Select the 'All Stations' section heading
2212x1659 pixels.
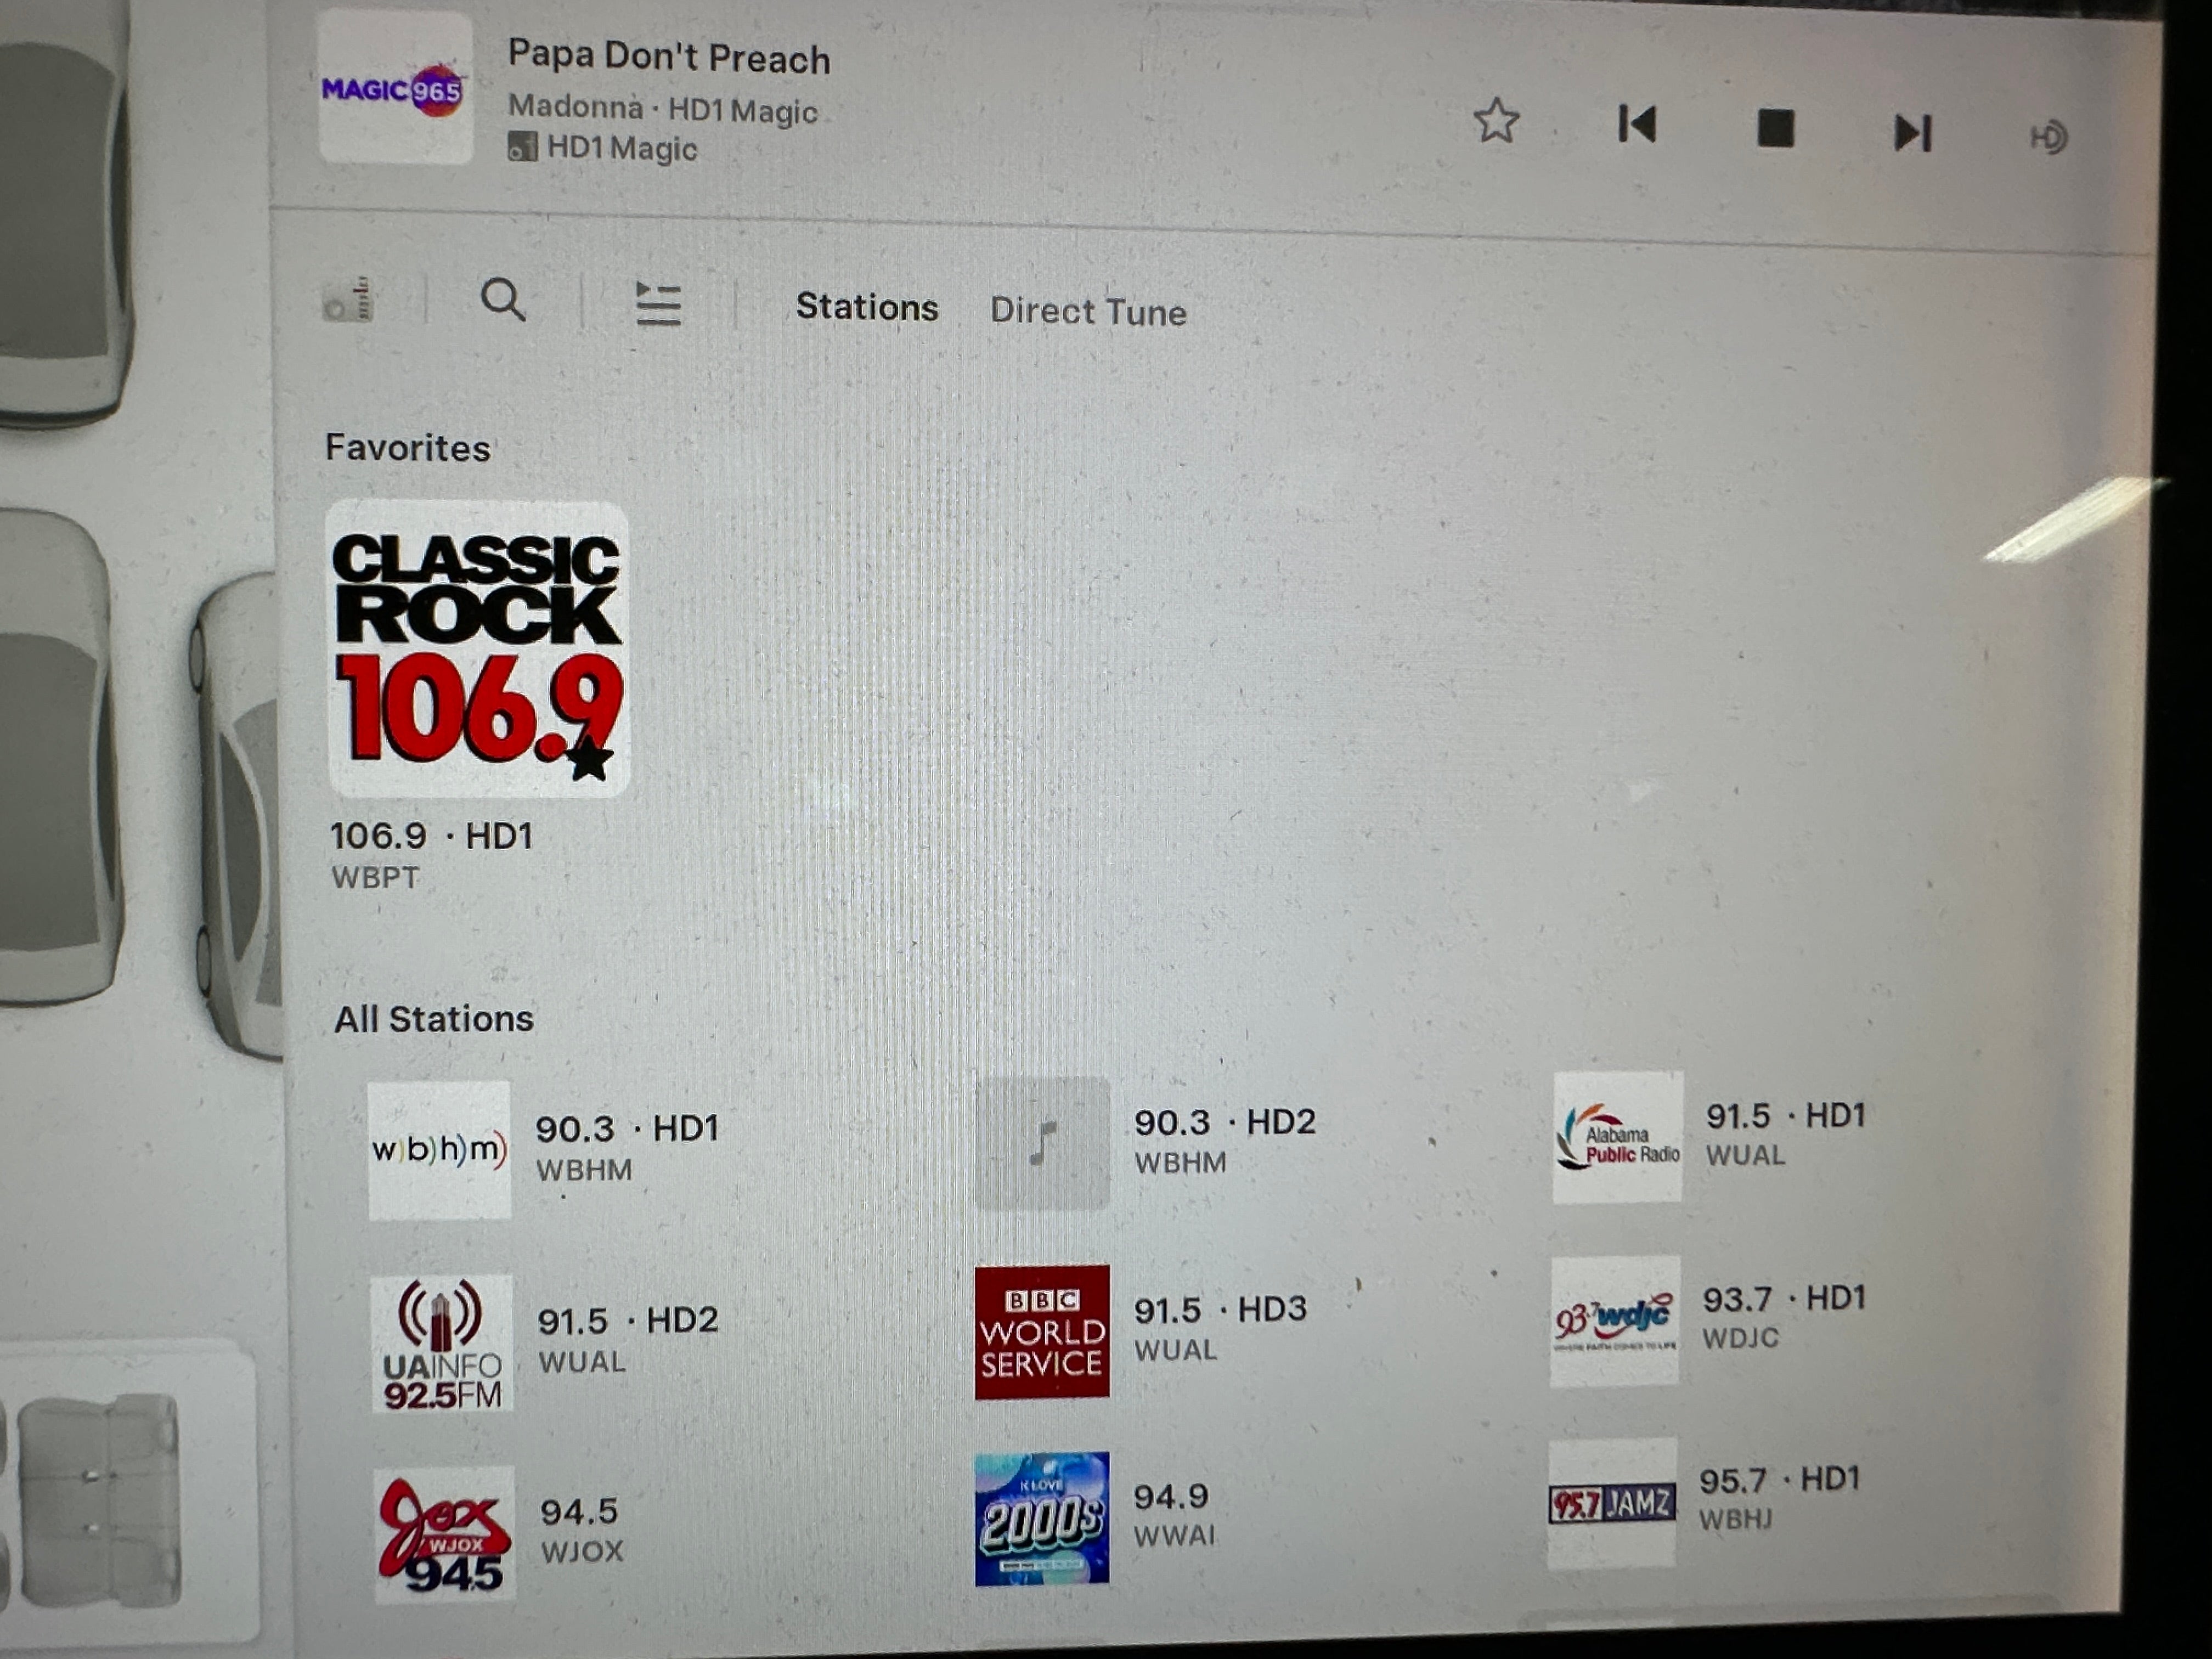click(x=434, y=1019)
